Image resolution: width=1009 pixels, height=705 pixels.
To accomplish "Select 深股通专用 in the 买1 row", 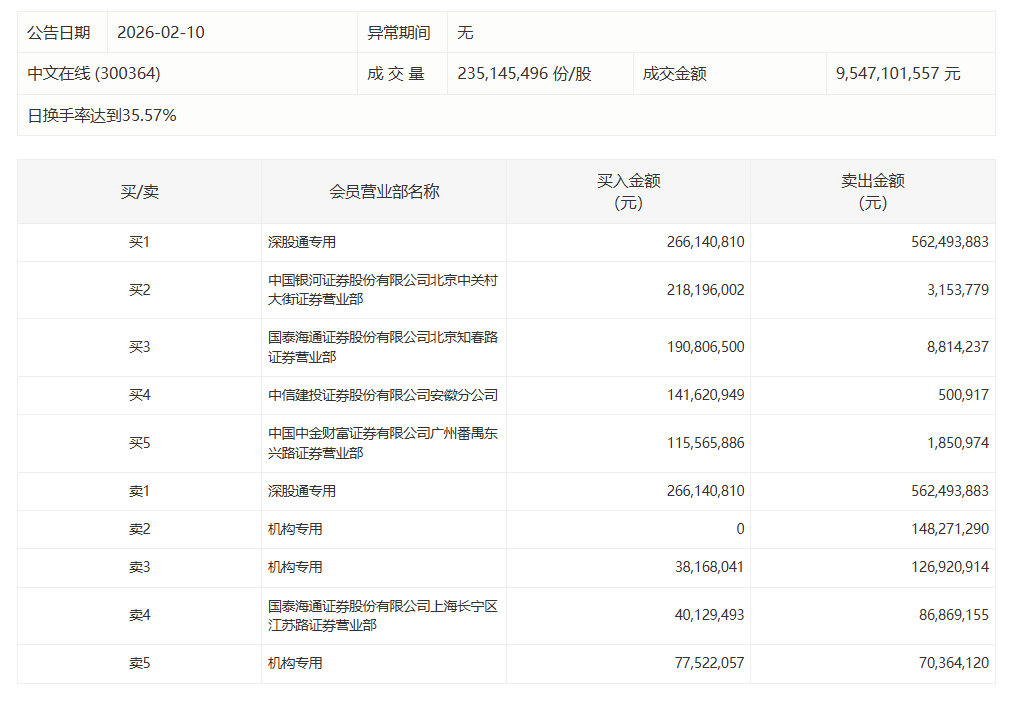I will click(302, 242).
